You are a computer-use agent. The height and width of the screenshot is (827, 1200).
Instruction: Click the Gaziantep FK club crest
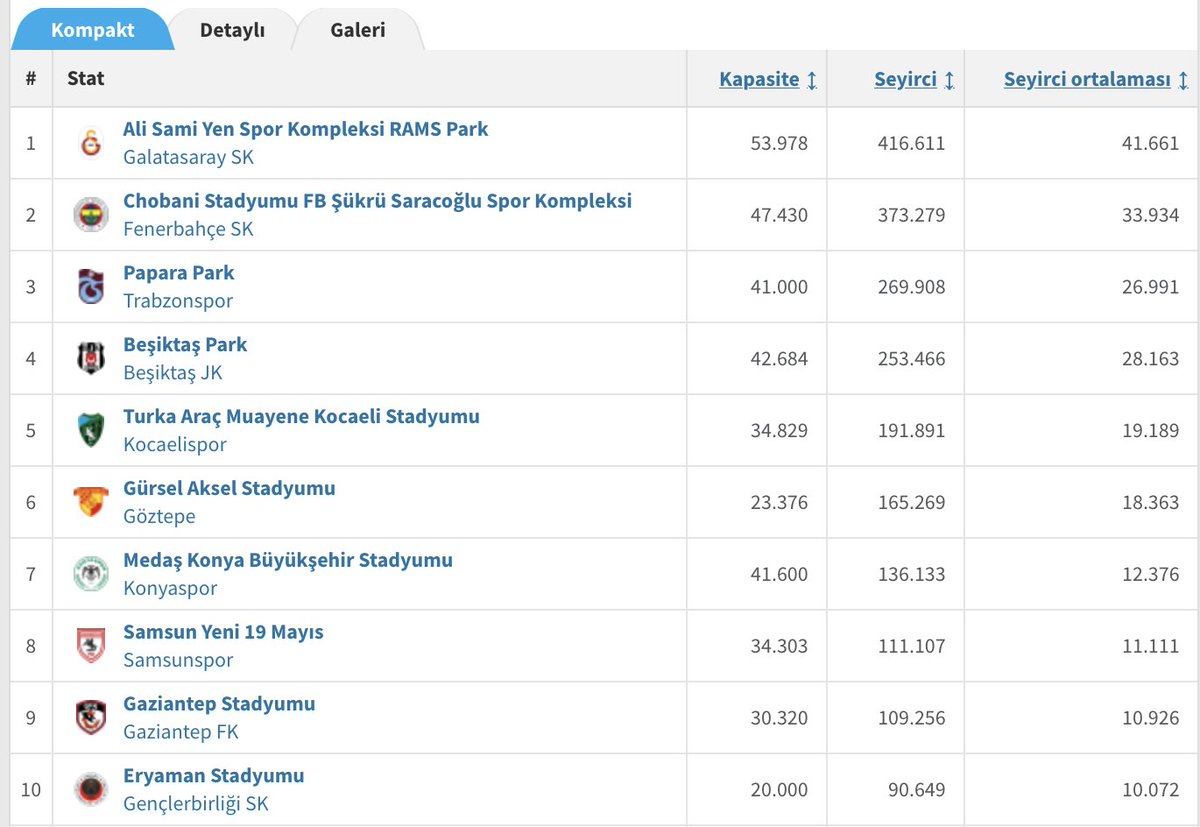click(90, 719)
